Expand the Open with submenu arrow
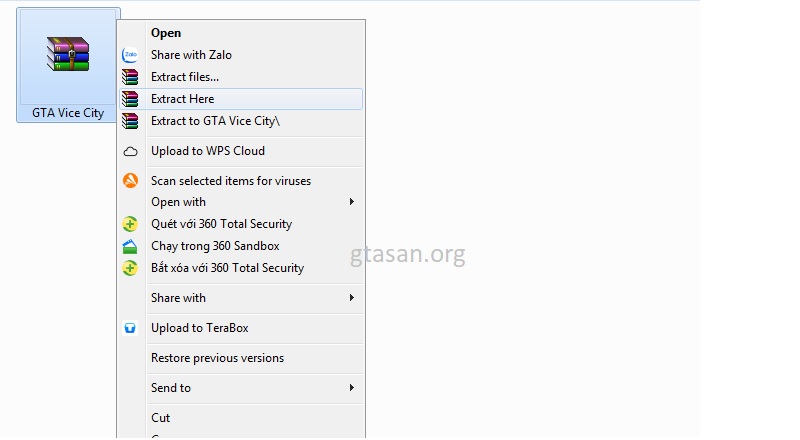 coord(351,202)
